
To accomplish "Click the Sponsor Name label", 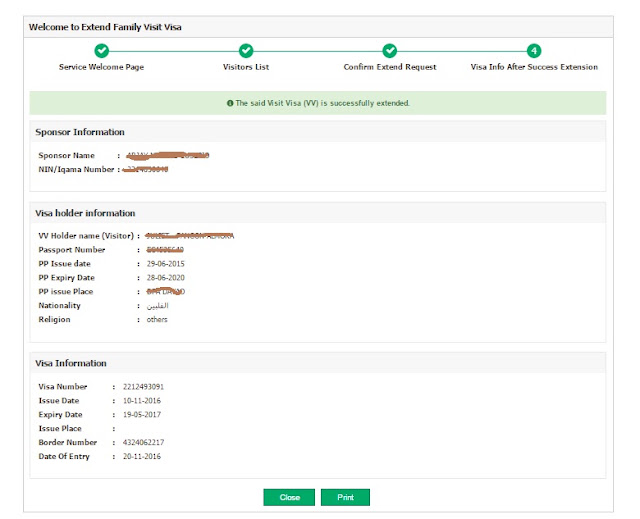I will 67,155.
